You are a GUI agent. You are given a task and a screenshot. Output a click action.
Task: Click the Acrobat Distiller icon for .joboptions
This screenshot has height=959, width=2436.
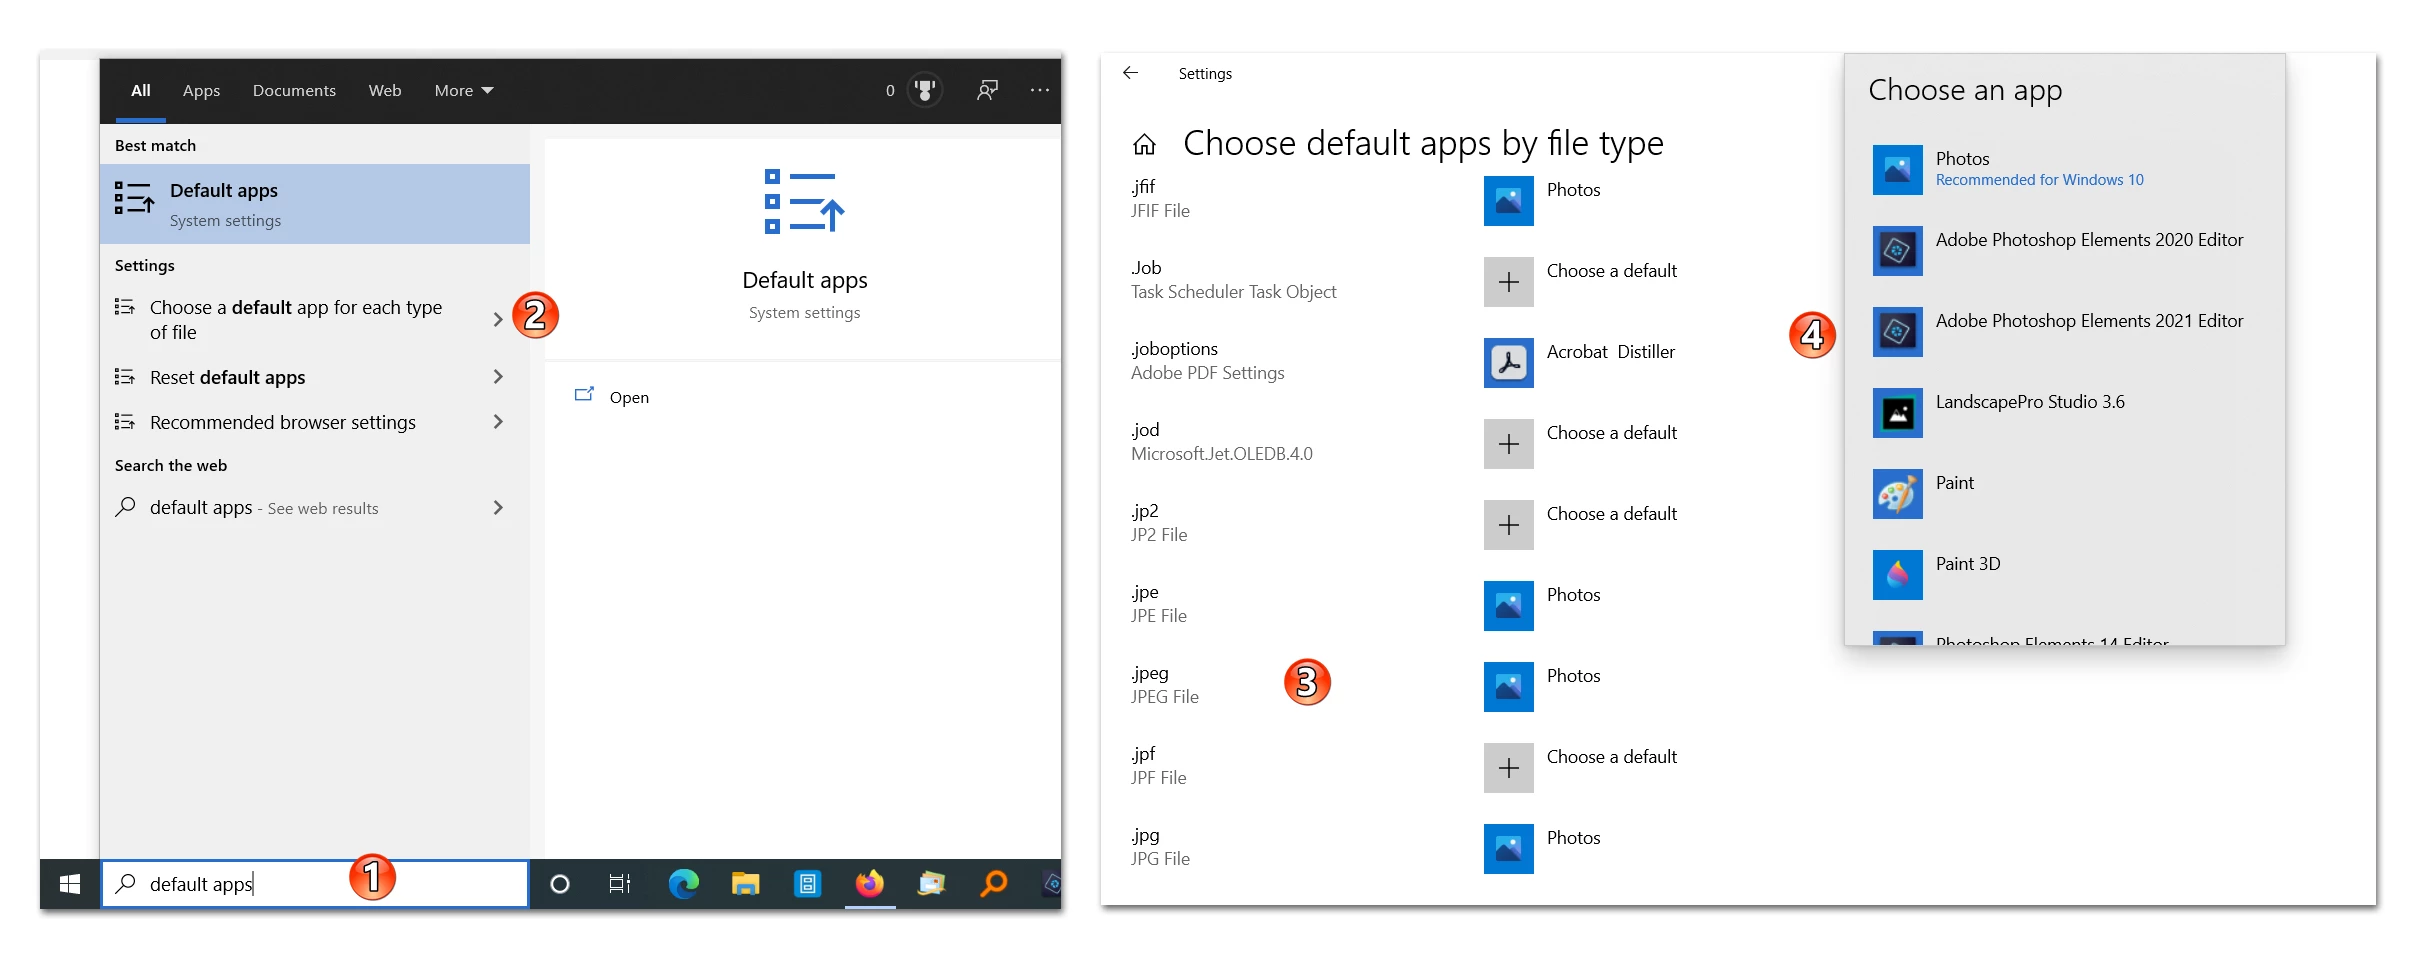pyautogui.click(x=1509, y=363)
